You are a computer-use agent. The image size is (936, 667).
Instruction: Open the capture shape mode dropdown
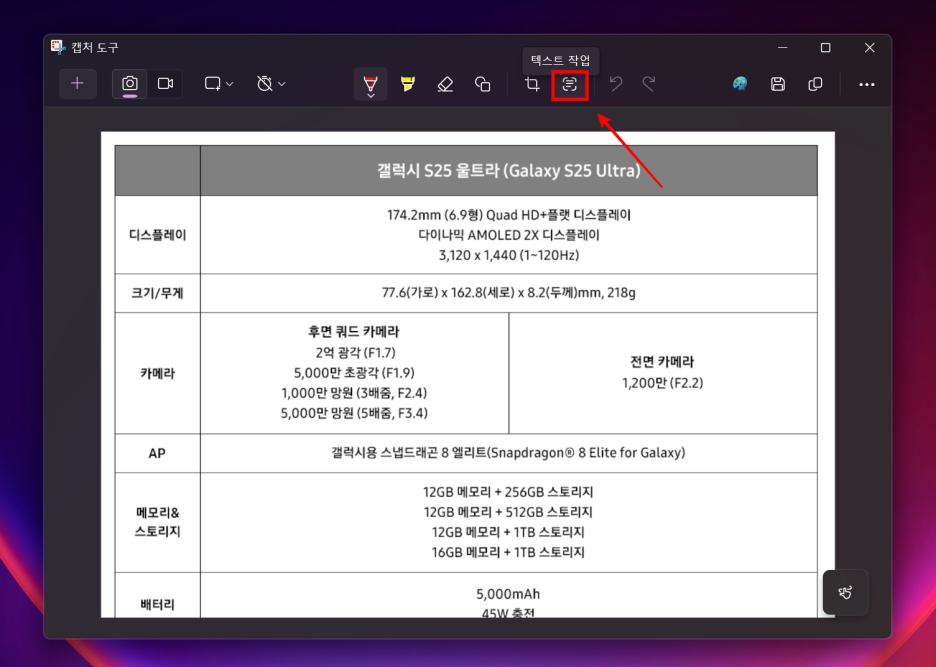[x=218, y=84]
